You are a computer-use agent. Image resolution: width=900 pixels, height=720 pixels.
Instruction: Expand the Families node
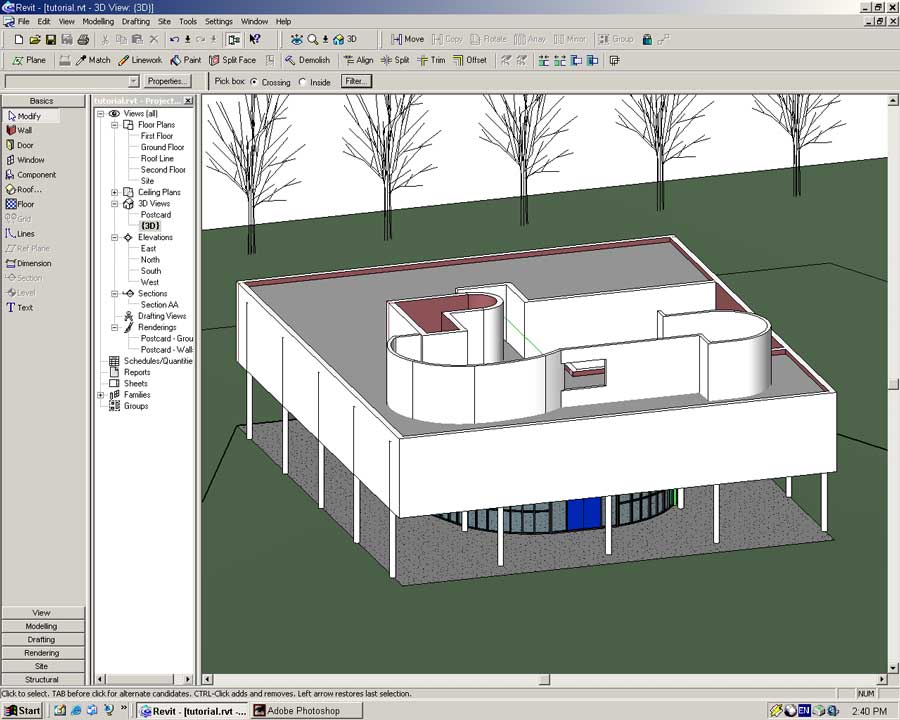click(100, 395)
